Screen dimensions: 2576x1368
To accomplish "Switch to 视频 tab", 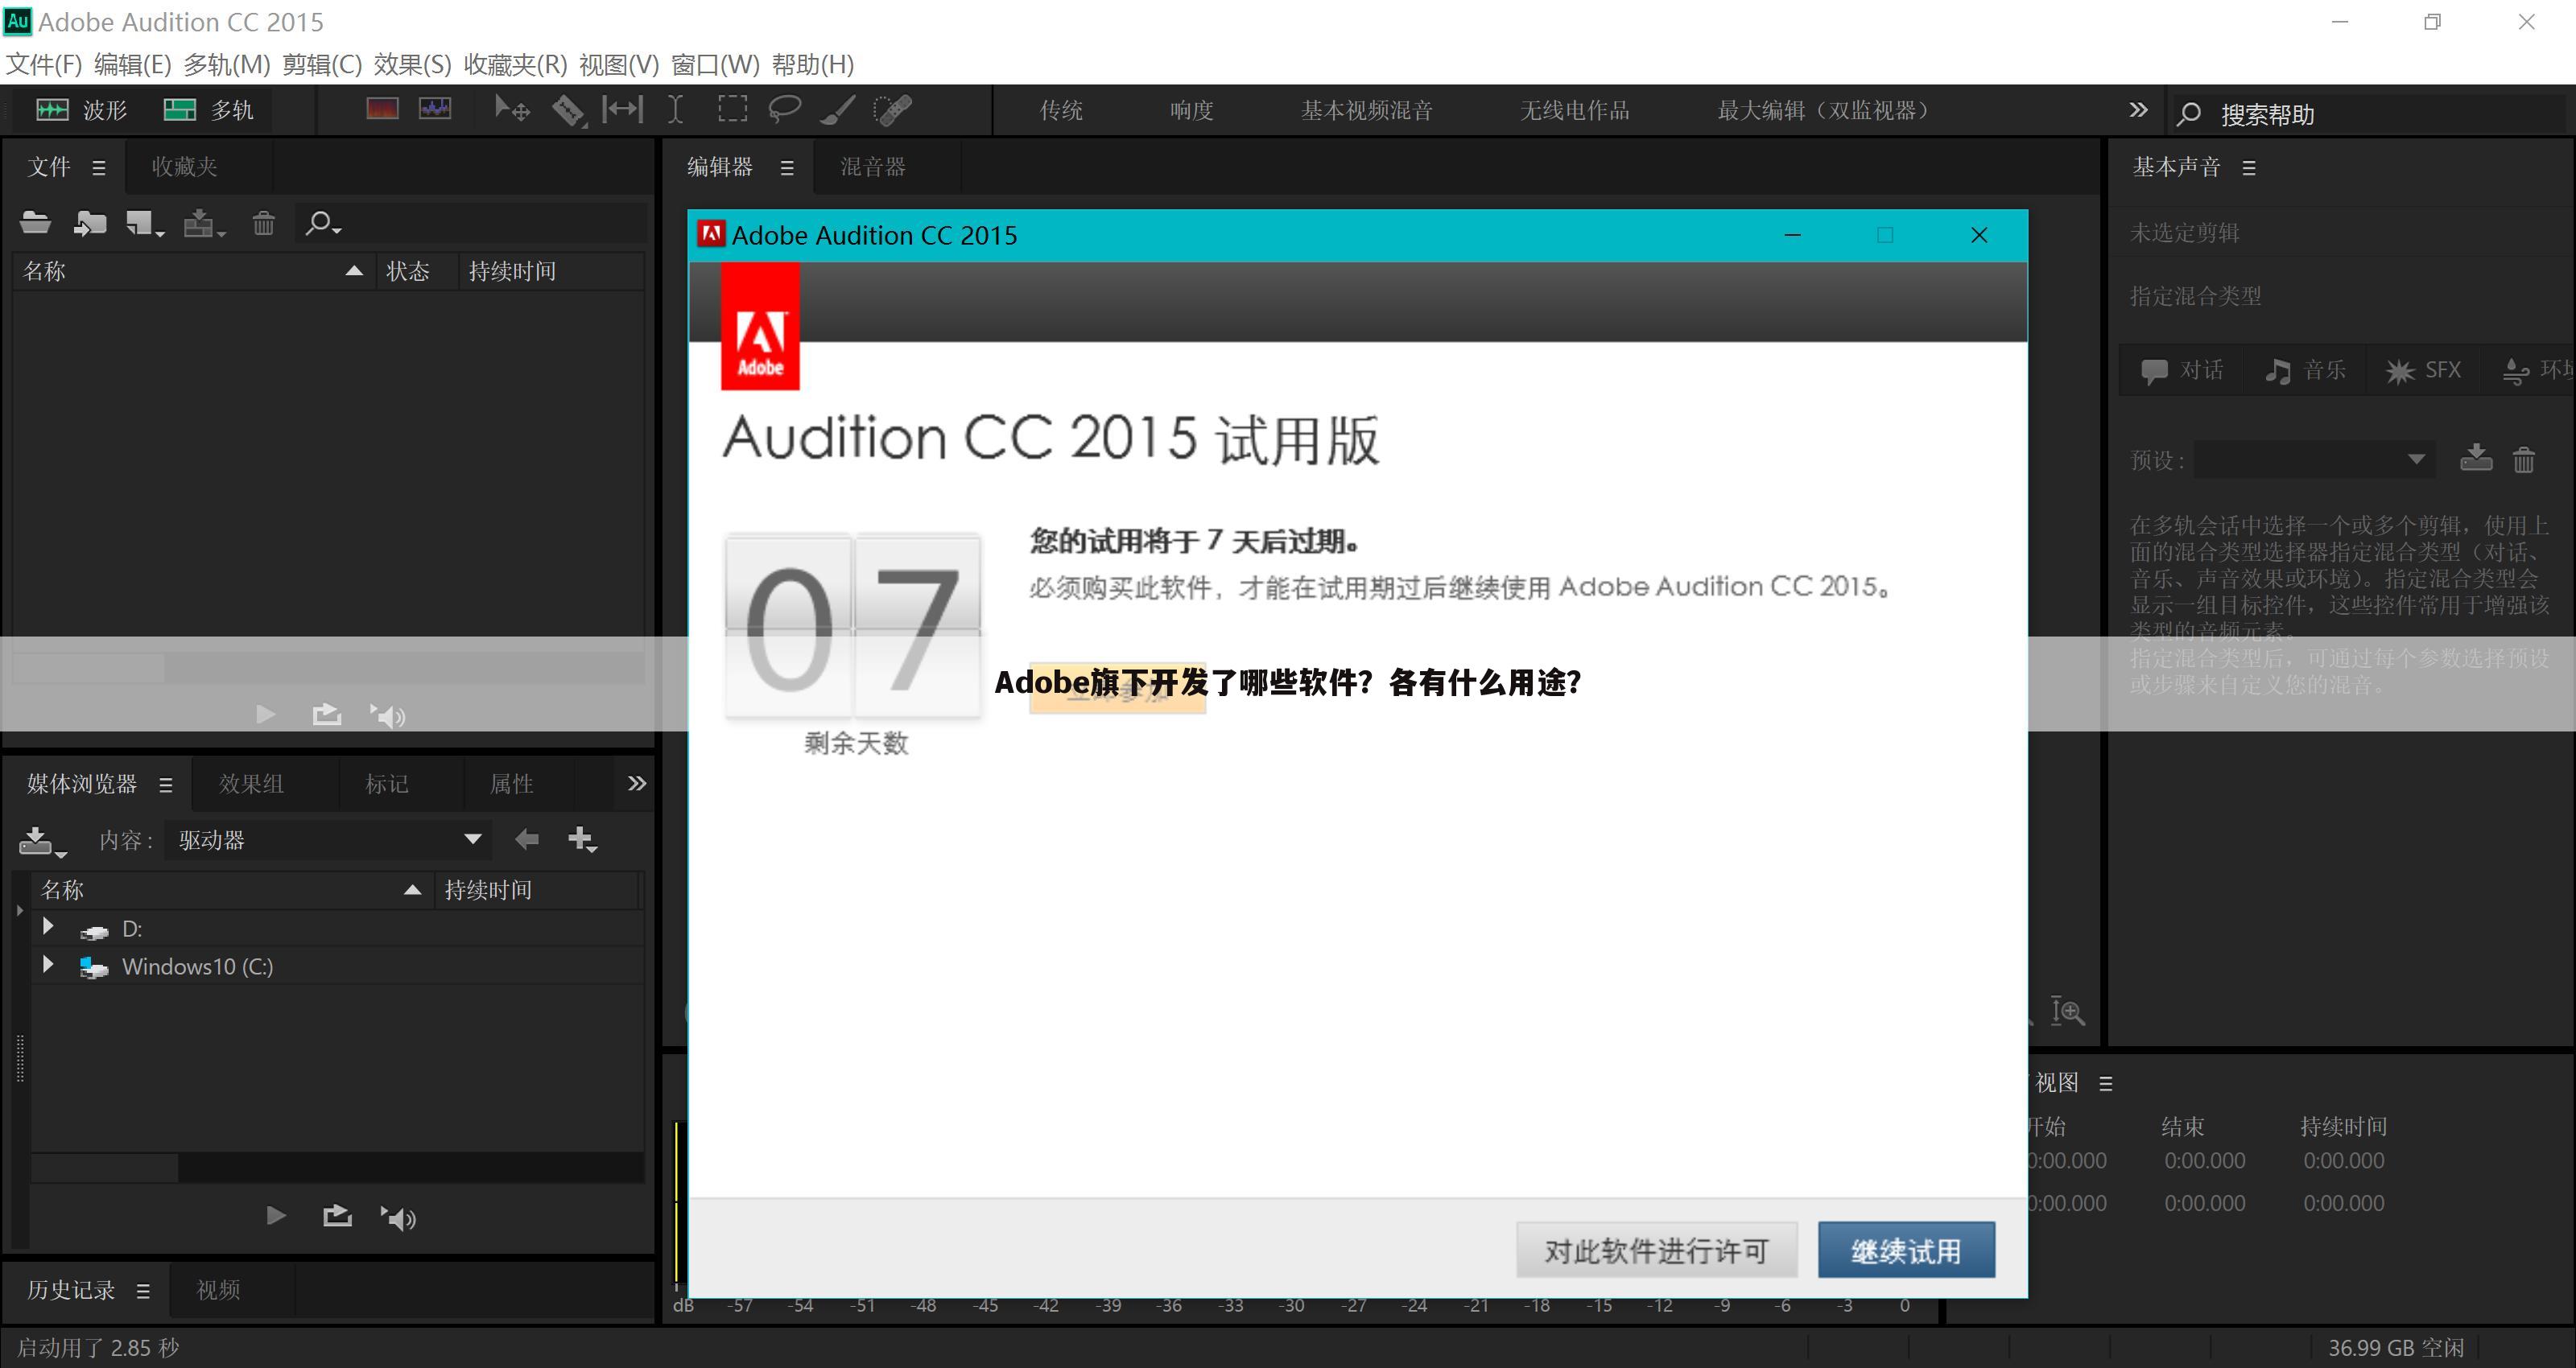I will pyautogui.click(x=218, y=1290).
